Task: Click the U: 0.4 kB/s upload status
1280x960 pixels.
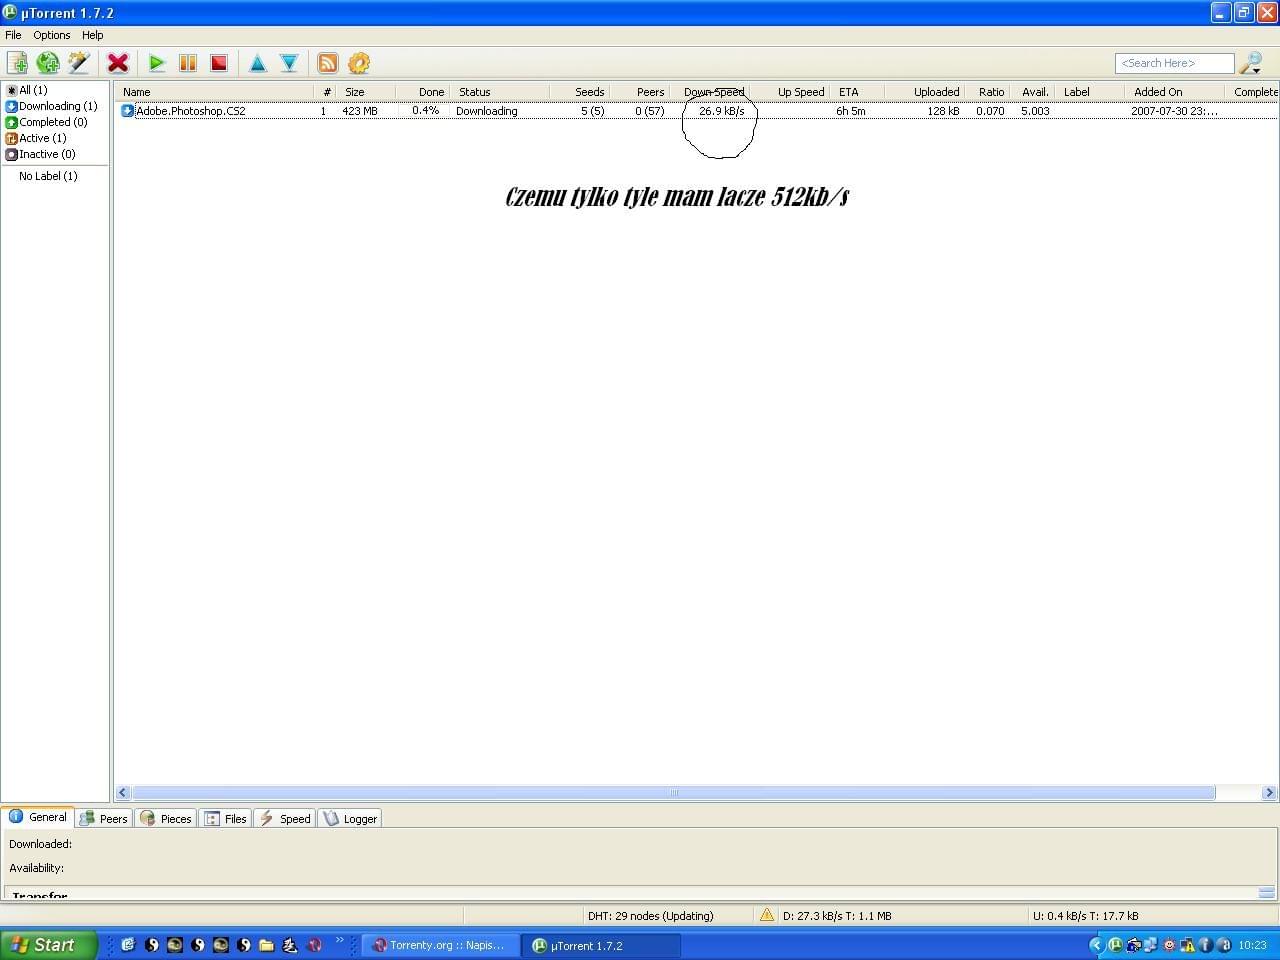Action: point(1085,916)
